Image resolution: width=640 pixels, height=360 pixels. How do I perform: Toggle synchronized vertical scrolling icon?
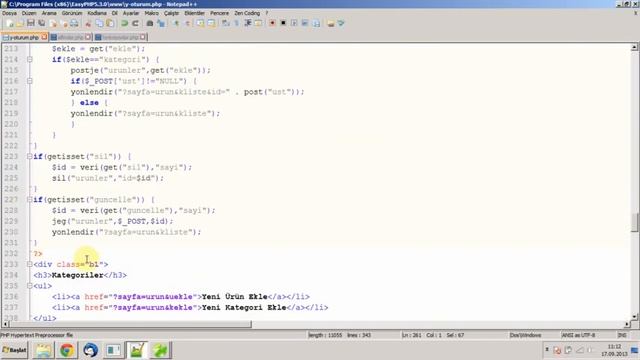(x=200, y=23)
